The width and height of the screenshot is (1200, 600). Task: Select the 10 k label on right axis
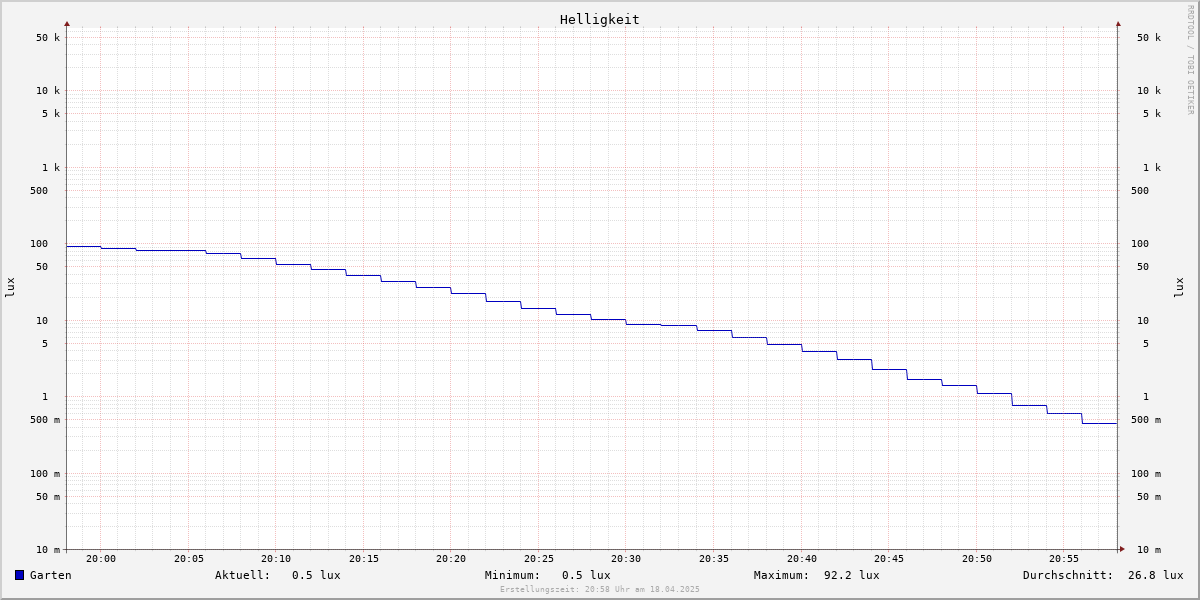point(1149,91)
